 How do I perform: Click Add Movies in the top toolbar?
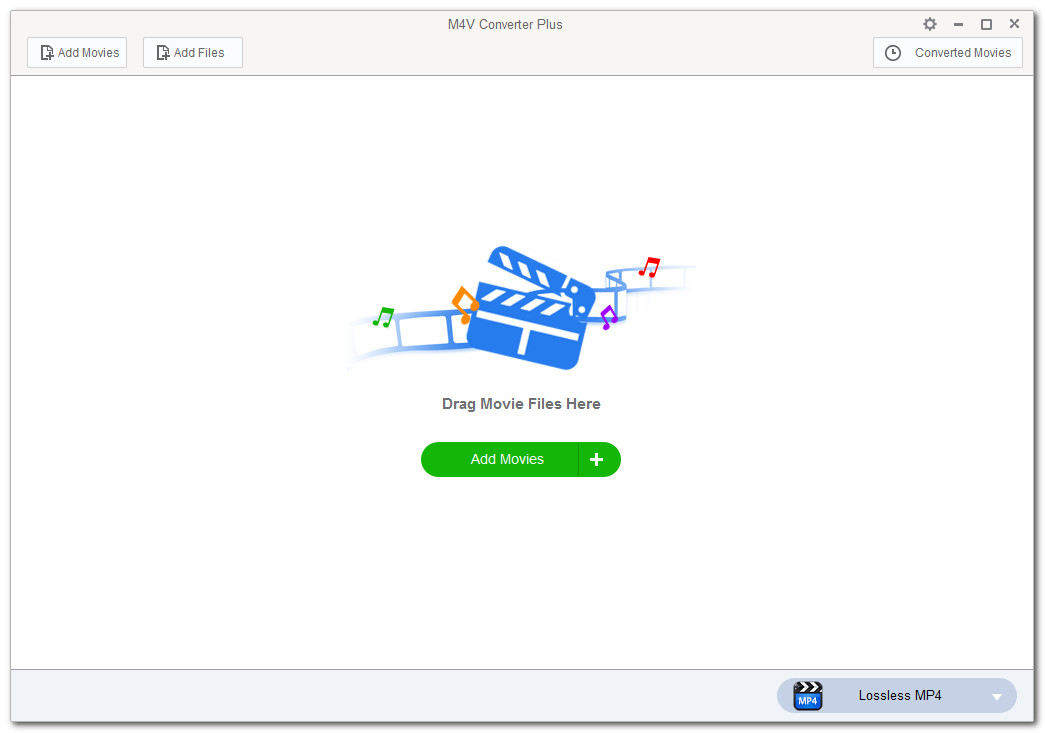tap(77, 52)
